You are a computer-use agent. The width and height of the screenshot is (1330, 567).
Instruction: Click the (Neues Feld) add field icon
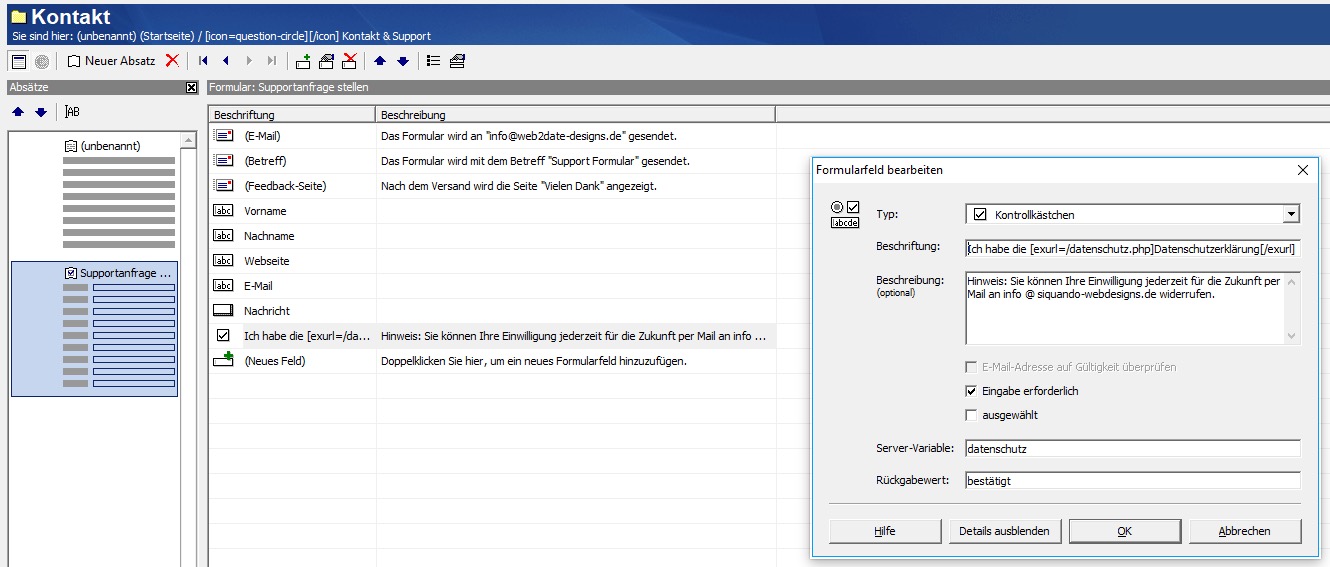pyautogui.click(x=224, y=360)
